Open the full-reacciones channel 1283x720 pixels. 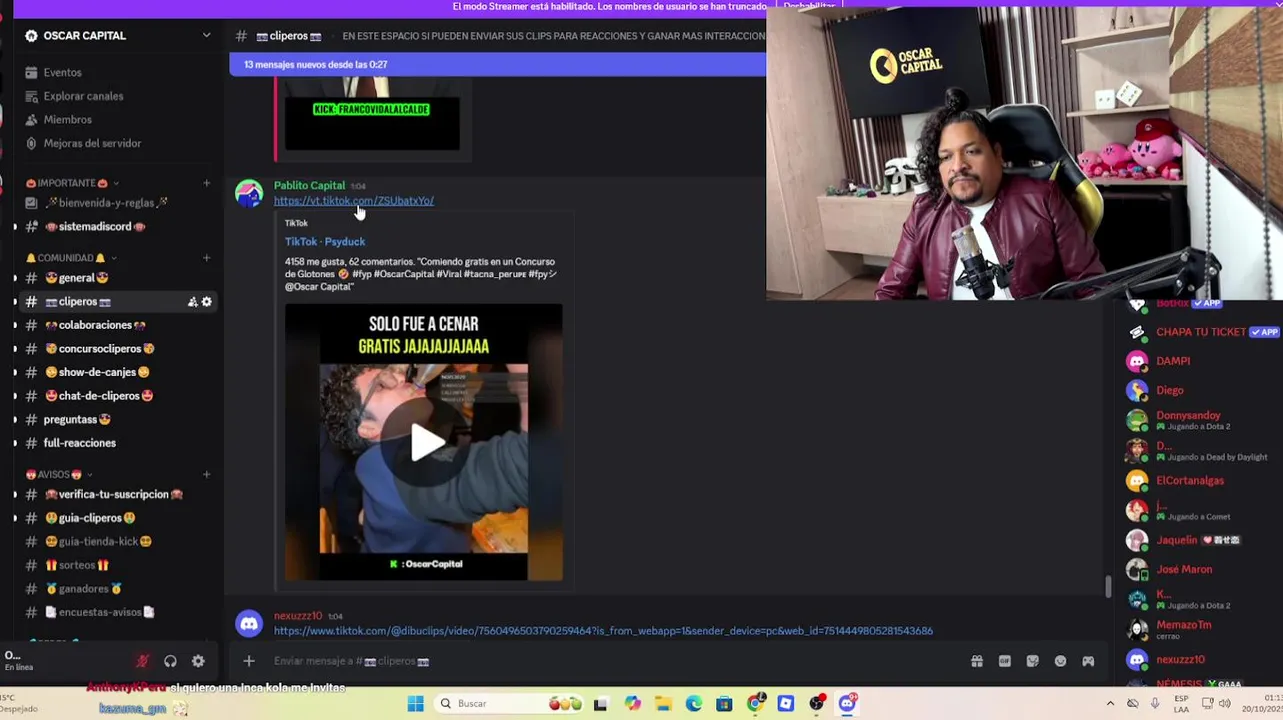click(x=80, y=443)
